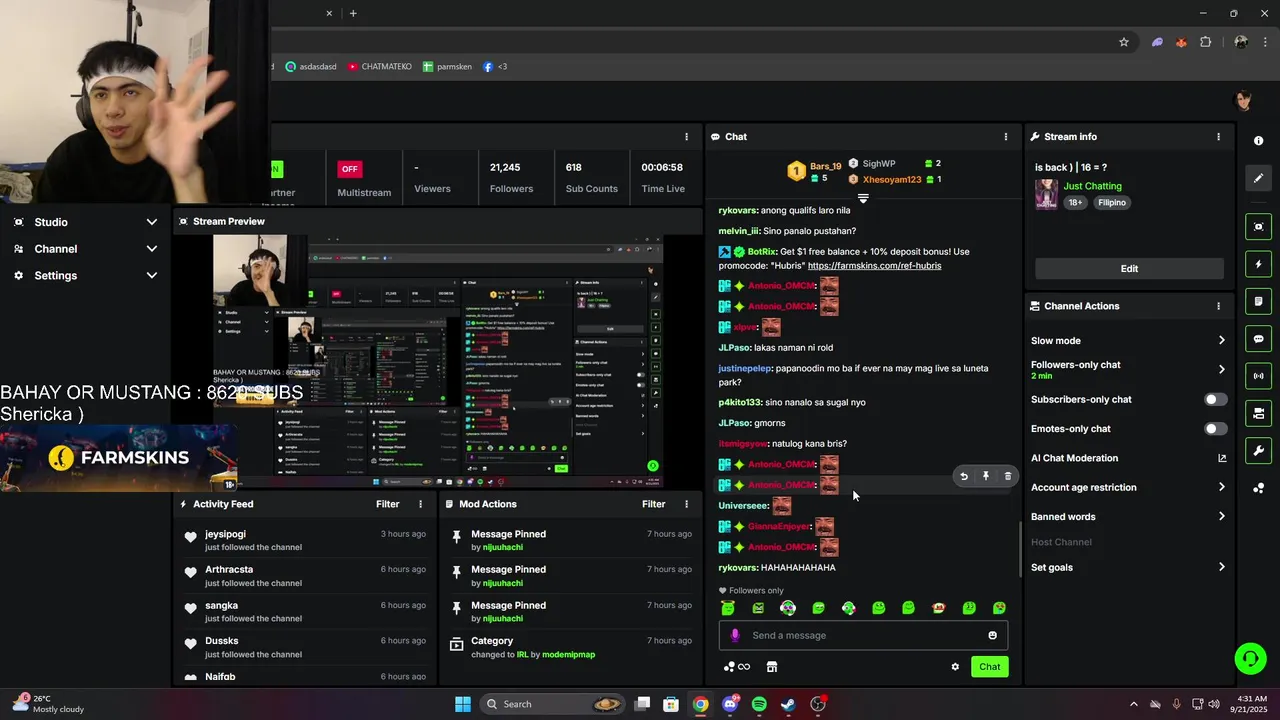Click the channel points infinity icon
The height and width of the screenshot is (720, 1280).
point(737,667)
